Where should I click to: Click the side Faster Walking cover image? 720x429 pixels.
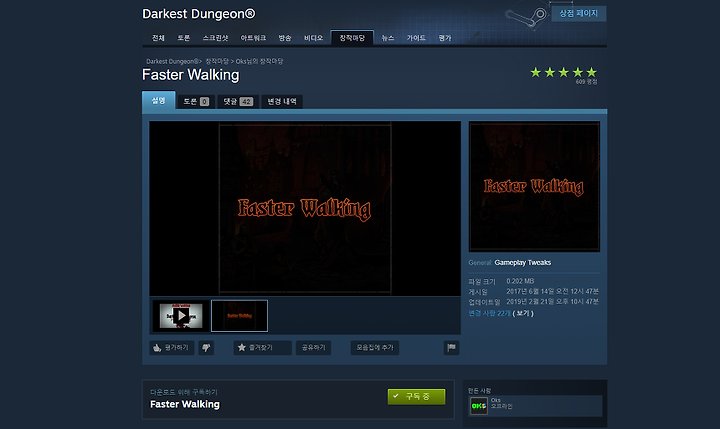click(534, 186)
